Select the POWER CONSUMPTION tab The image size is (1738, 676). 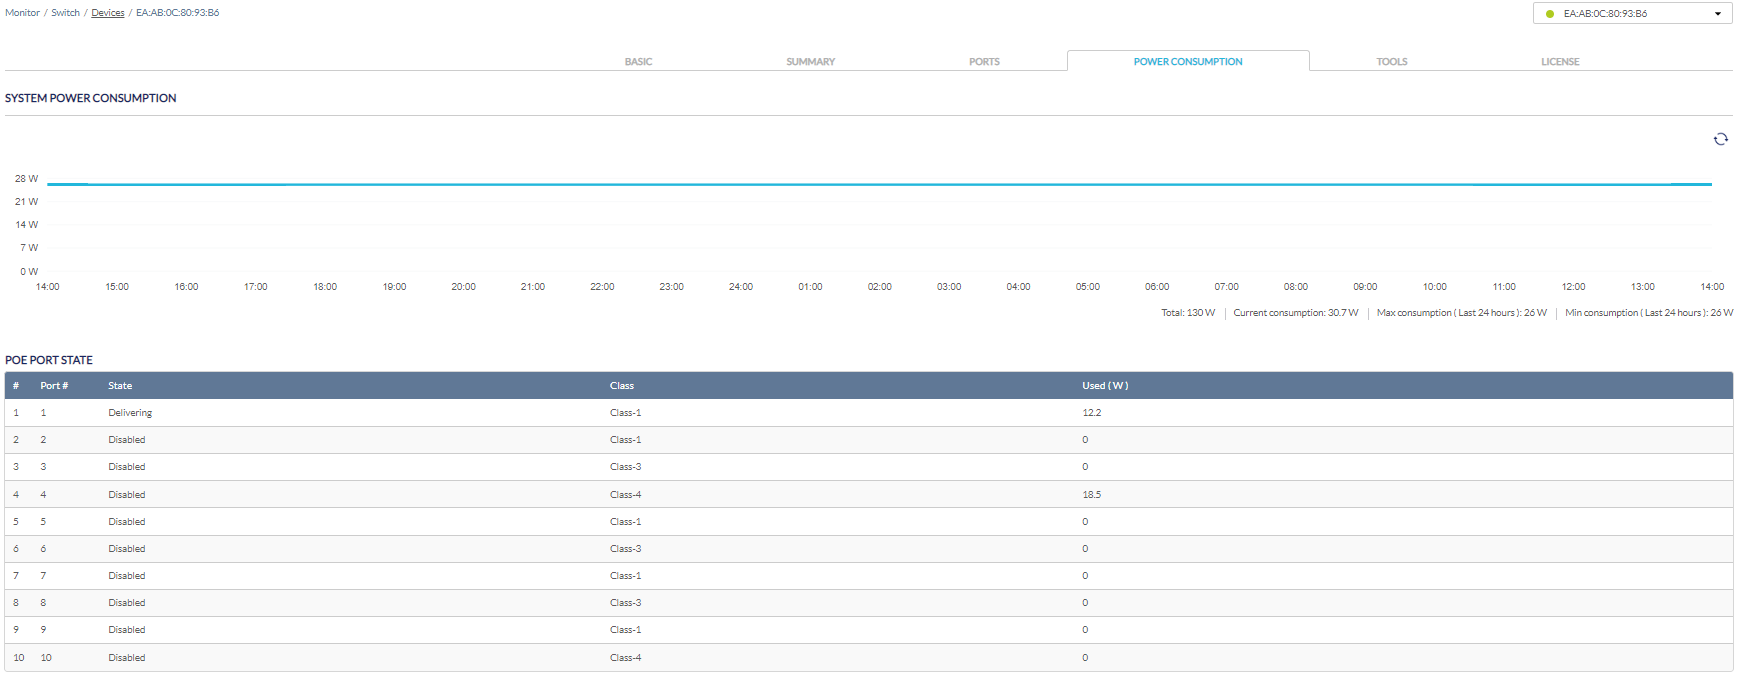click(x=1188, y=62)
